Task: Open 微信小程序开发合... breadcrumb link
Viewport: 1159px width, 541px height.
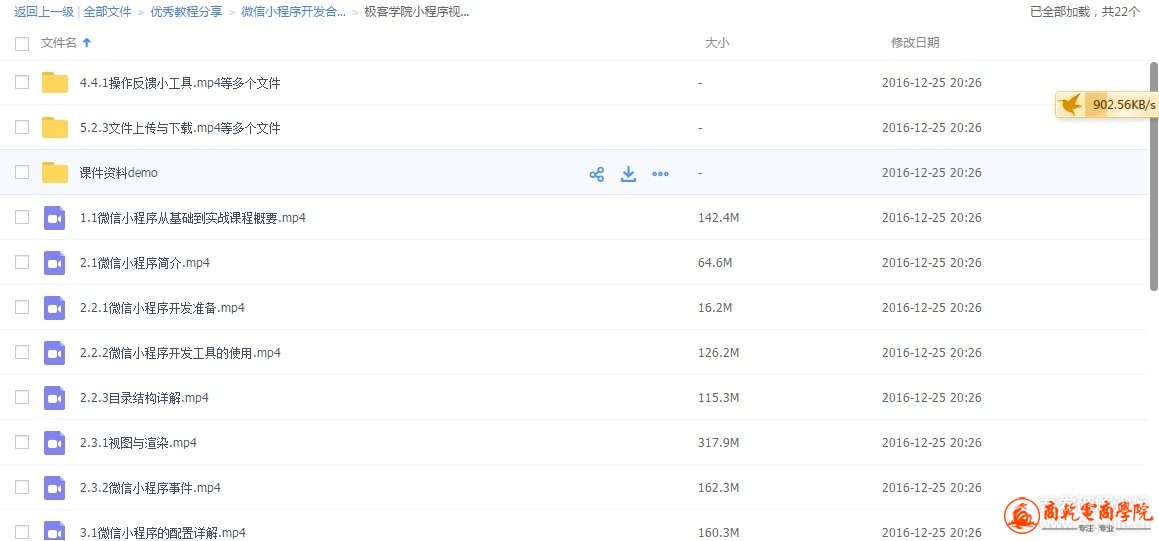Action: tap(293, 12)
